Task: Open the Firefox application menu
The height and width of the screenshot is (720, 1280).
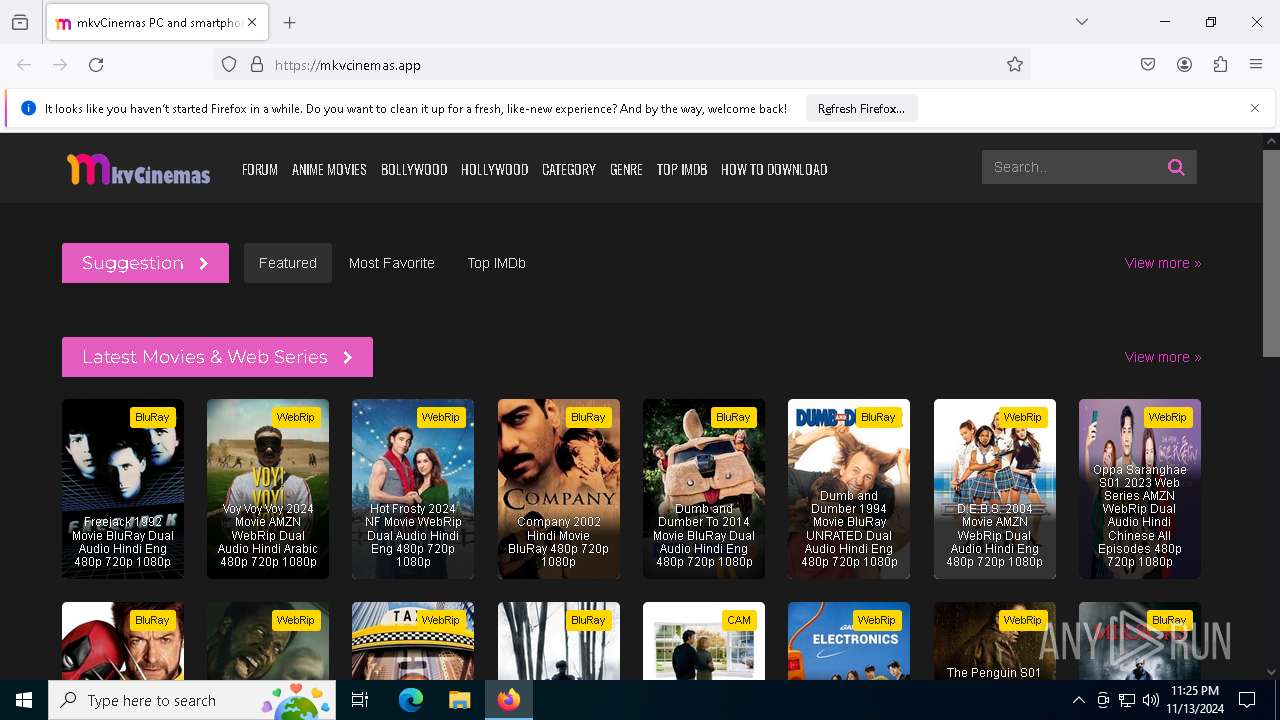Action: 1256,65
